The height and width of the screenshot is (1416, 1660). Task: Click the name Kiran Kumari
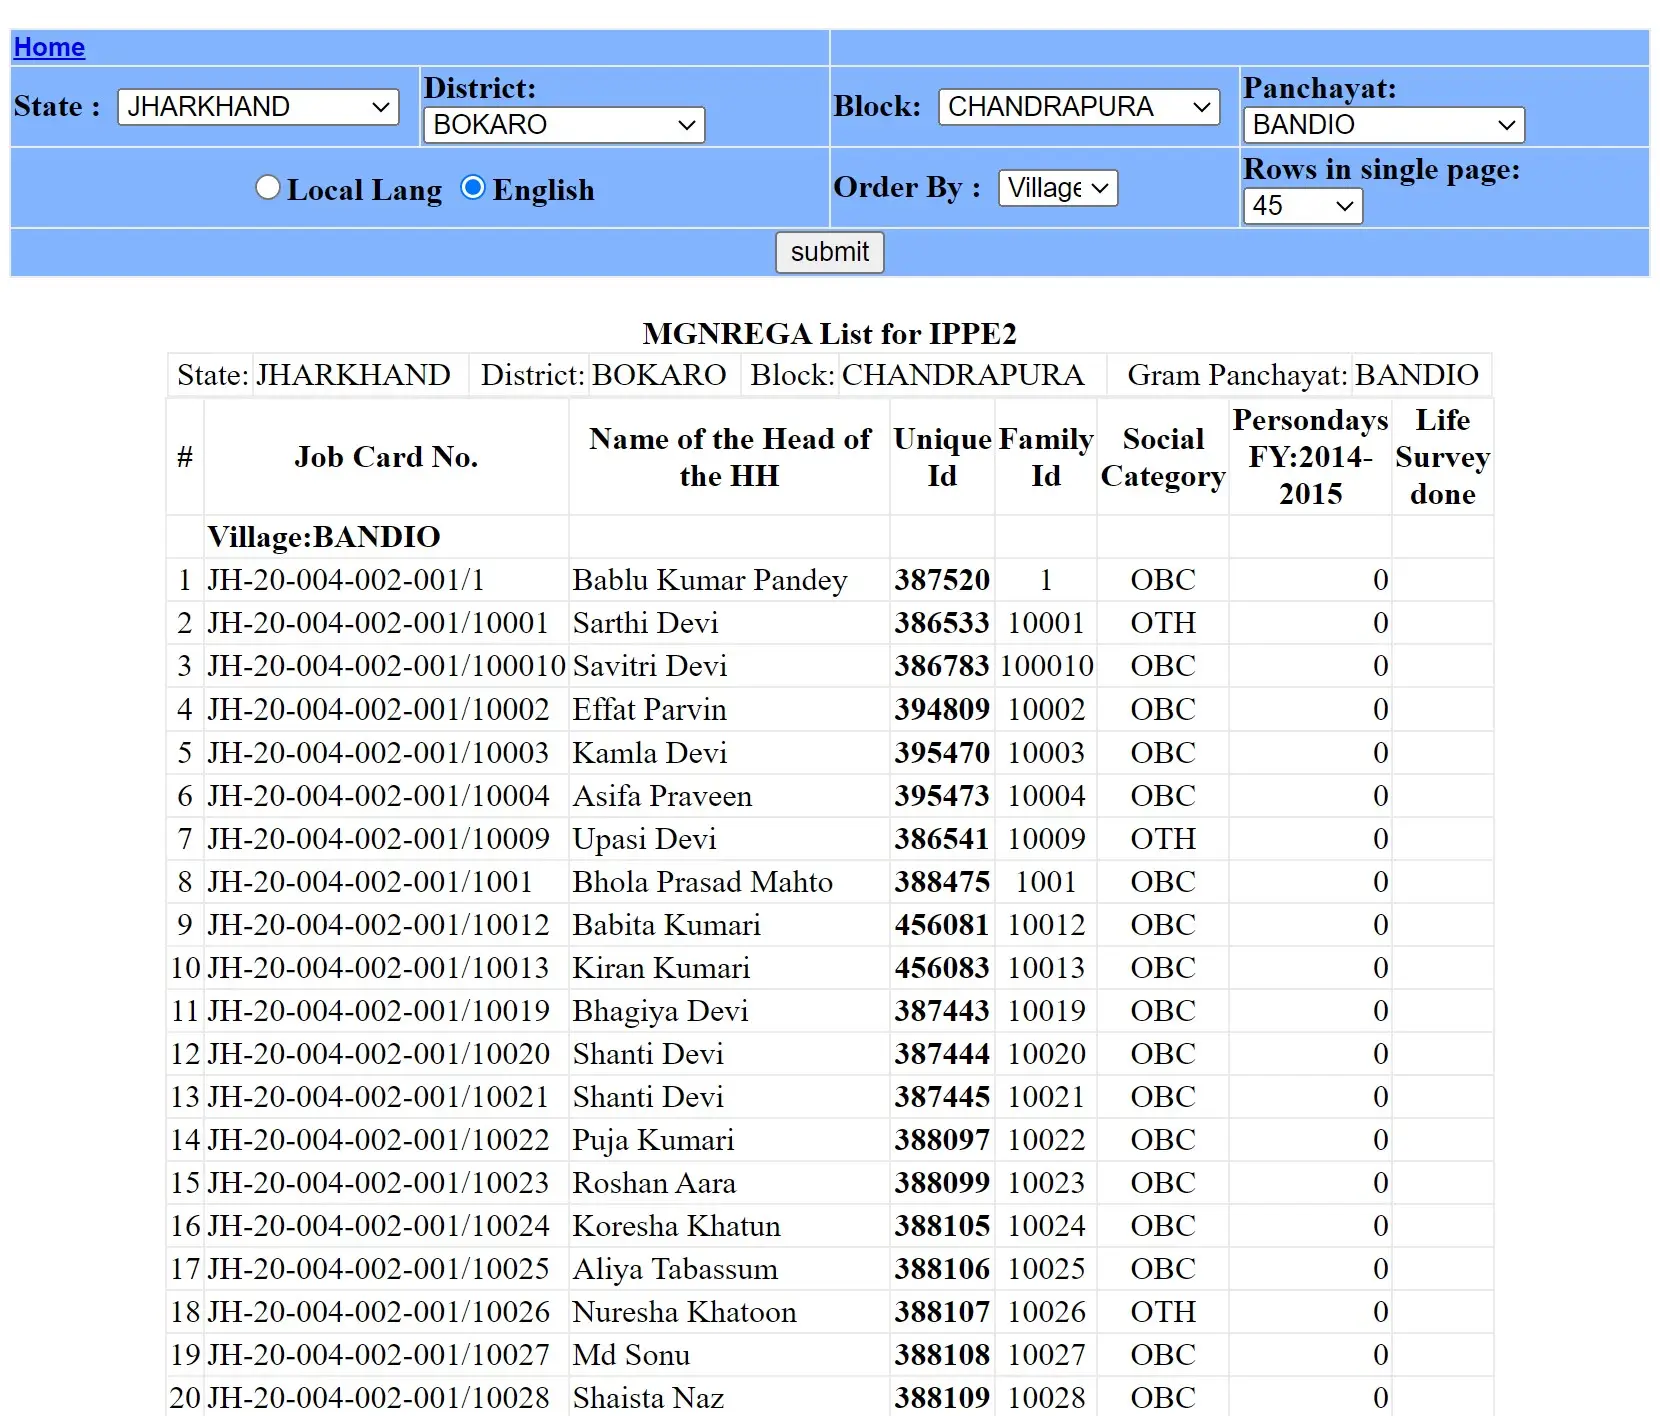(661, 968)
